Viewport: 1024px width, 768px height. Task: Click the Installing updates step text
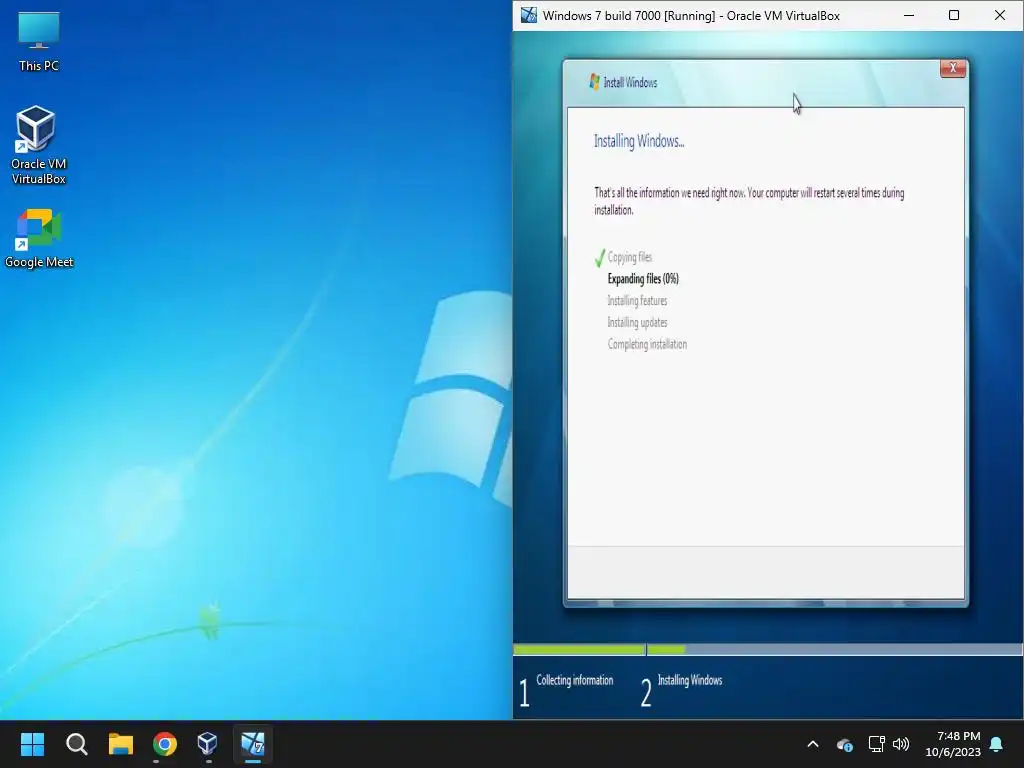coord(637,322)
